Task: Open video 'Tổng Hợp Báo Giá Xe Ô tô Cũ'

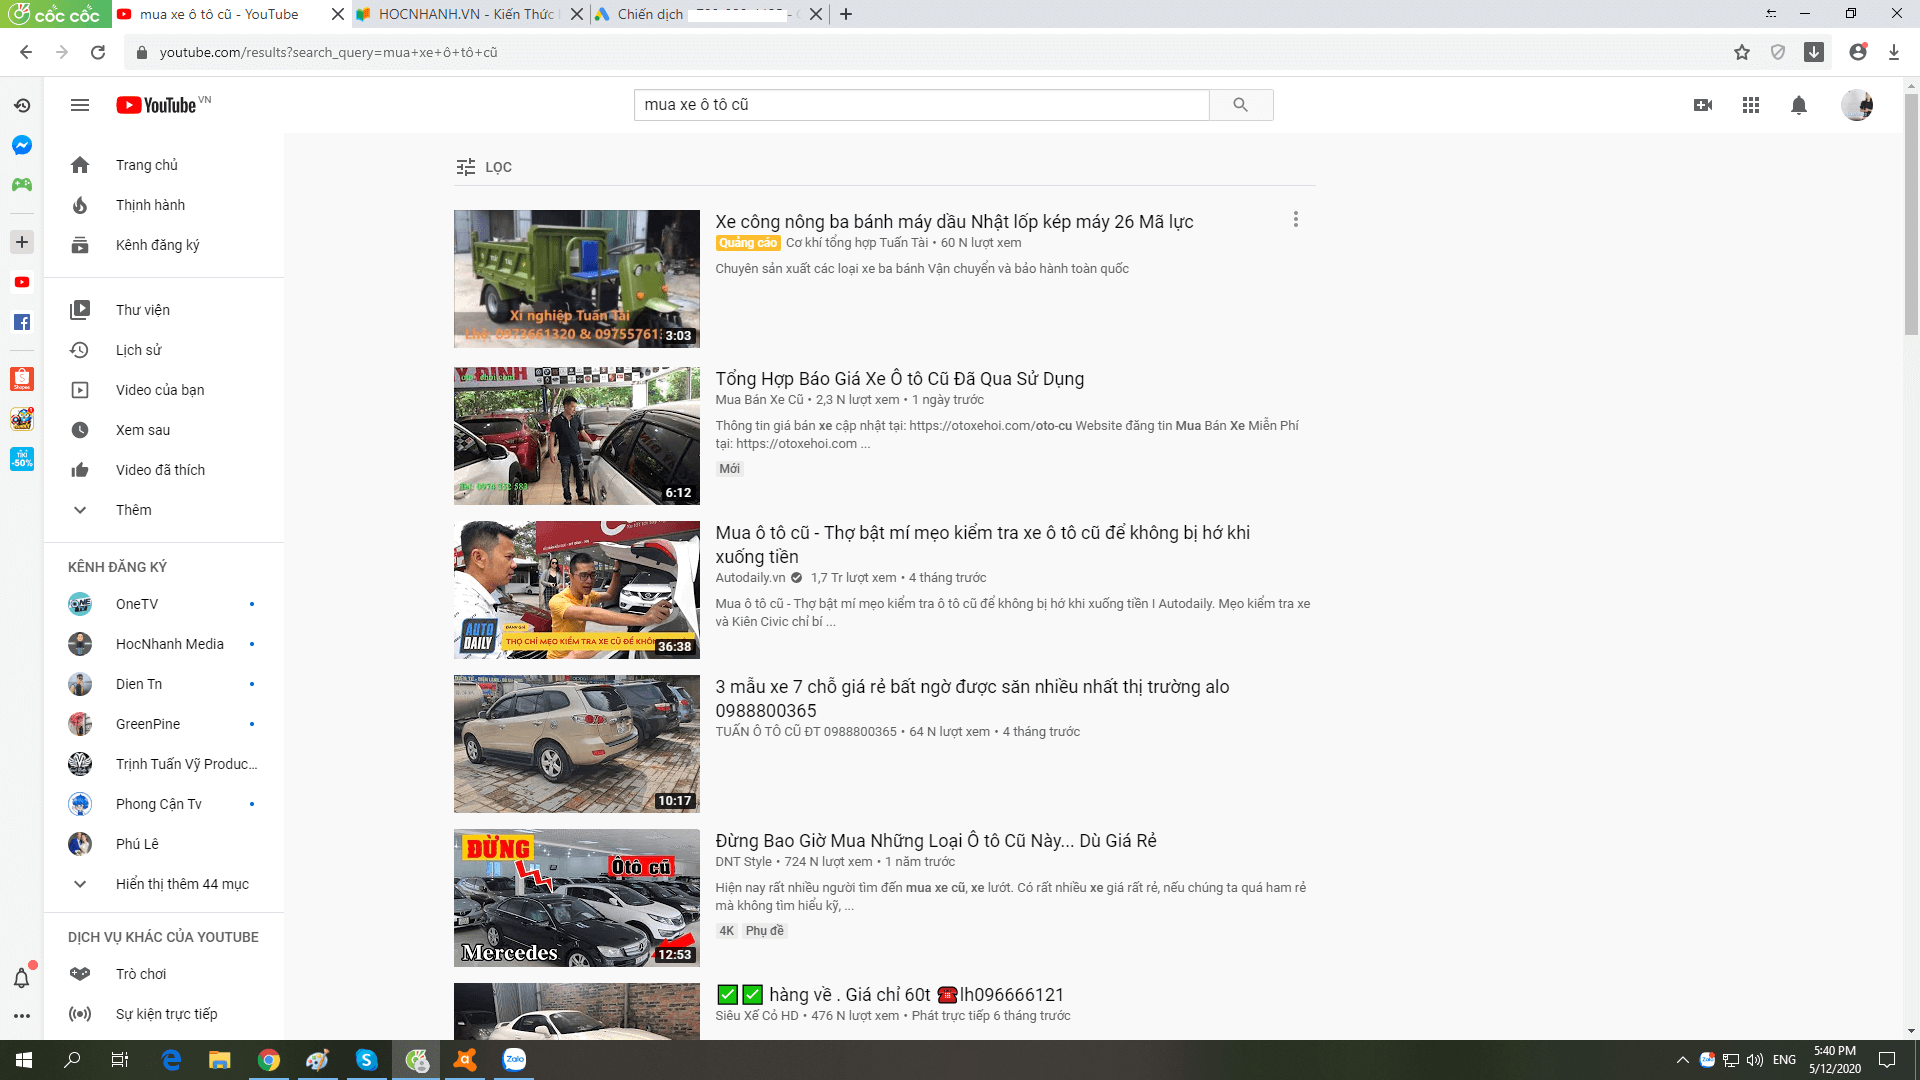Action: tap(899, 379)
